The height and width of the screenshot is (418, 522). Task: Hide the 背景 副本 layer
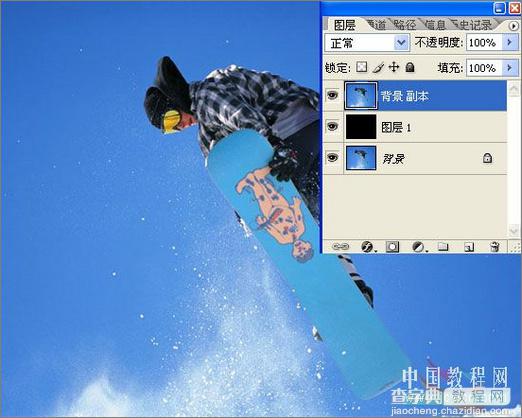[x=332, y=95]
